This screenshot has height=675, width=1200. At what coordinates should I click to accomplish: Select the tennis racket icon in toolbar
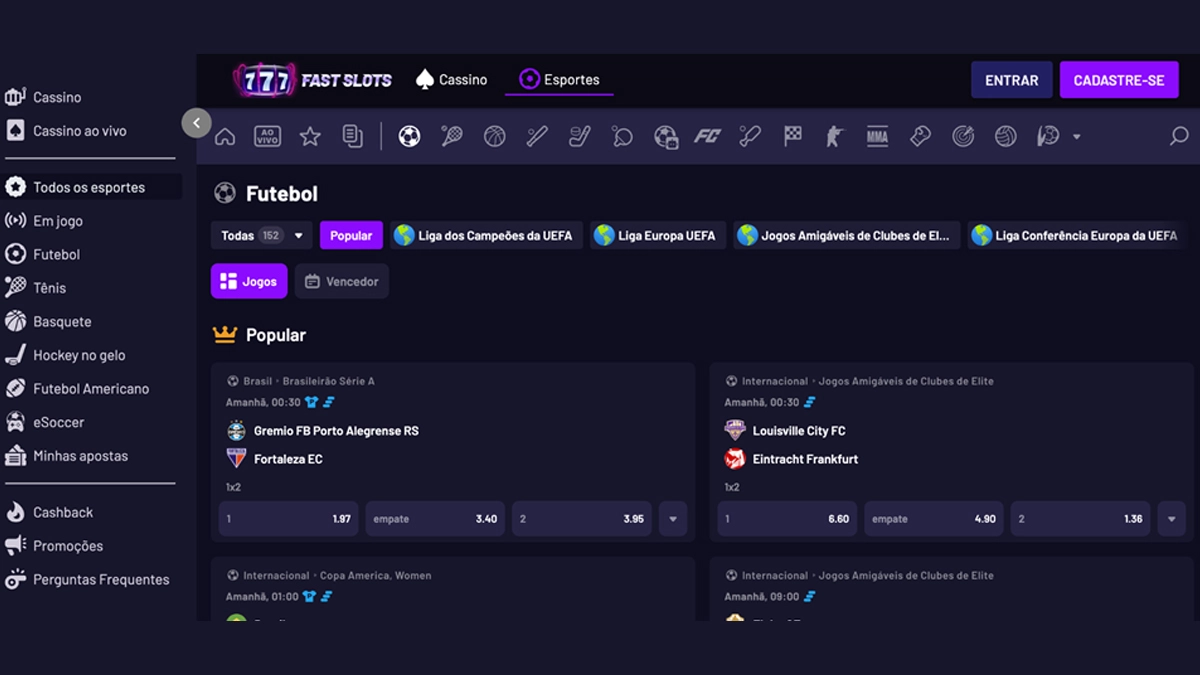[452, 137]
